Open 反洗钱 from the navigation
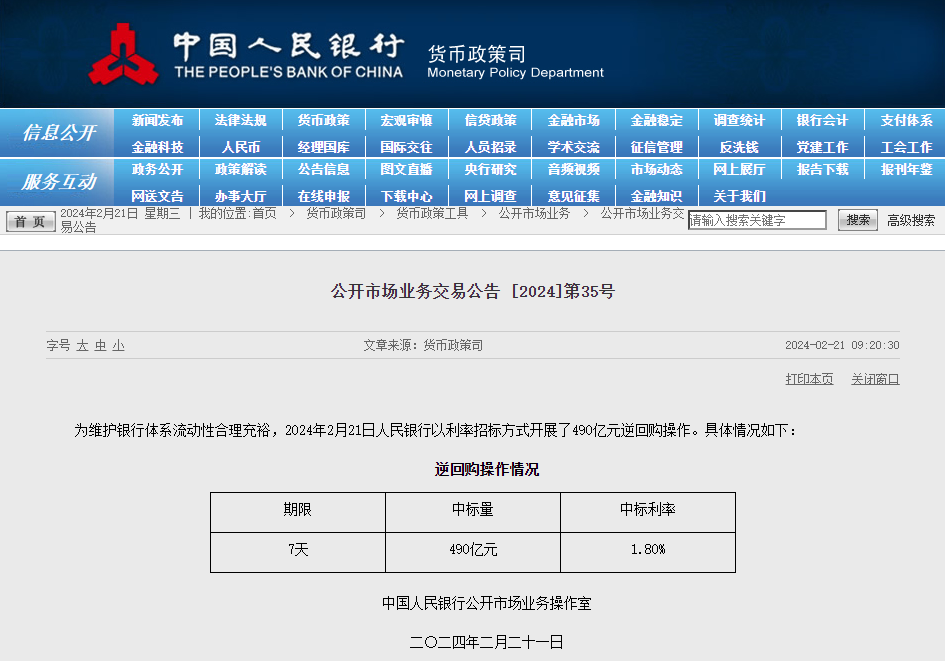Screen dimensions: 945x661 pyautogui.click(x=739, y=147)
